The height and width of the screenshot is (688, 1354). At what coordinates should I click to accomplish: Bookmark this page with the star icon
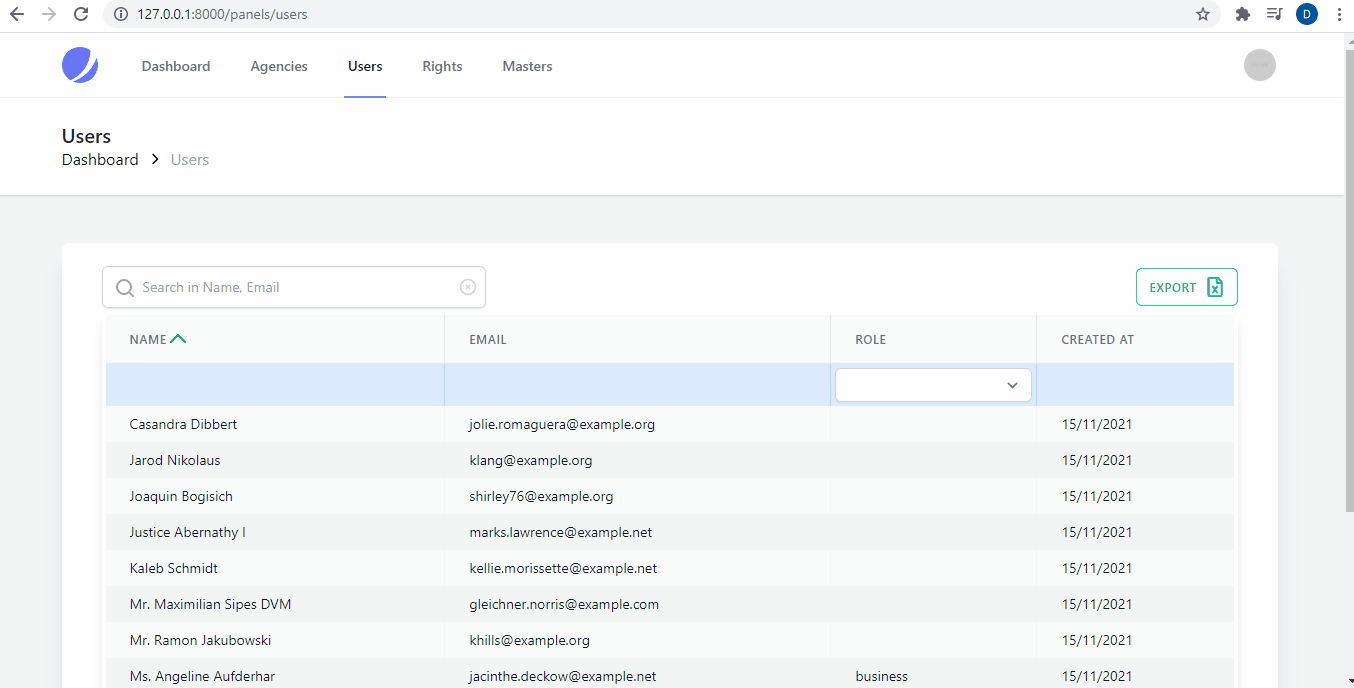pos(1203,14)
